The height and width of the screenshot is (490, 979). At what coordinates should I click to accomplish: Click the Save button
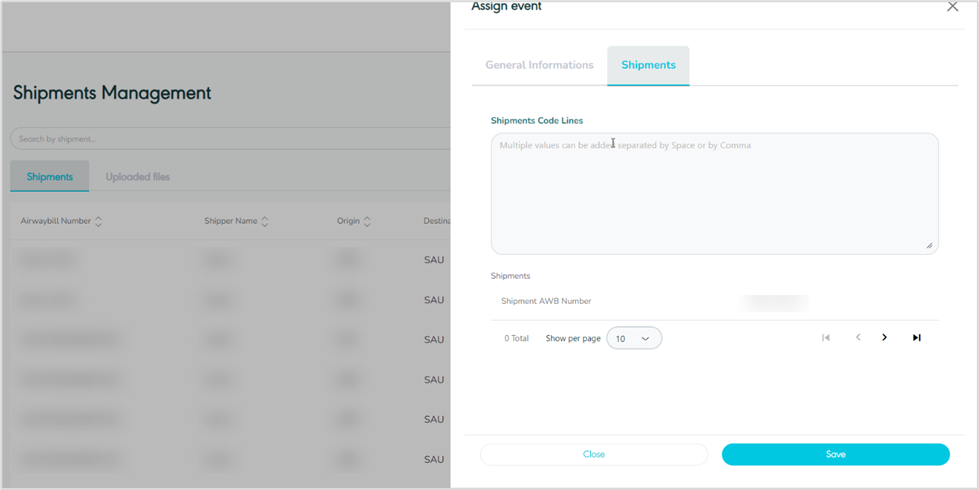835,454
